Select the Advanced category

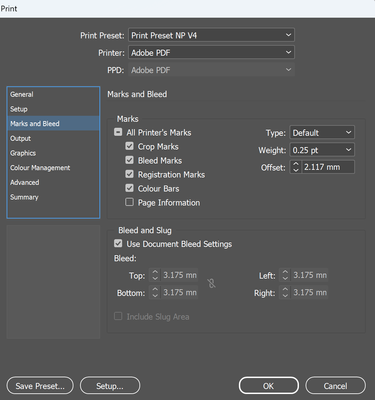[53, 182]
